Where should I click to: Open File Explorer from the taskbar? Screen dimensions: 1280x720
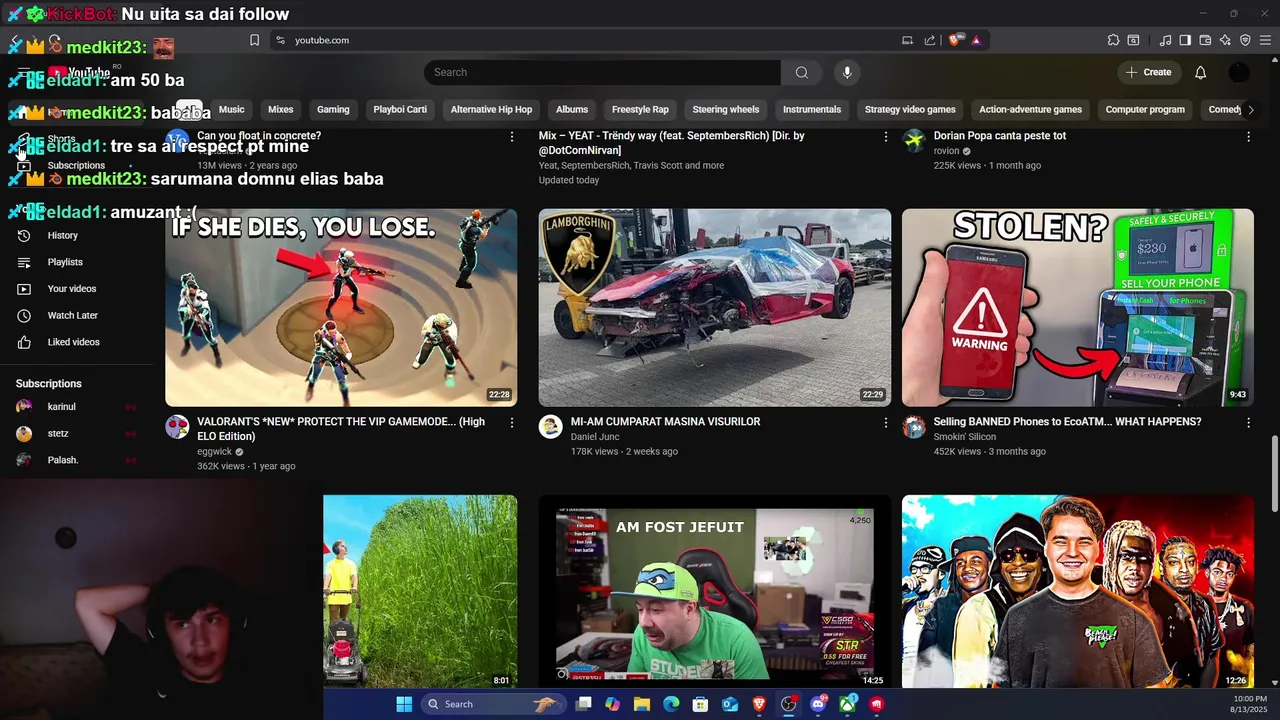tap(642, 704)
